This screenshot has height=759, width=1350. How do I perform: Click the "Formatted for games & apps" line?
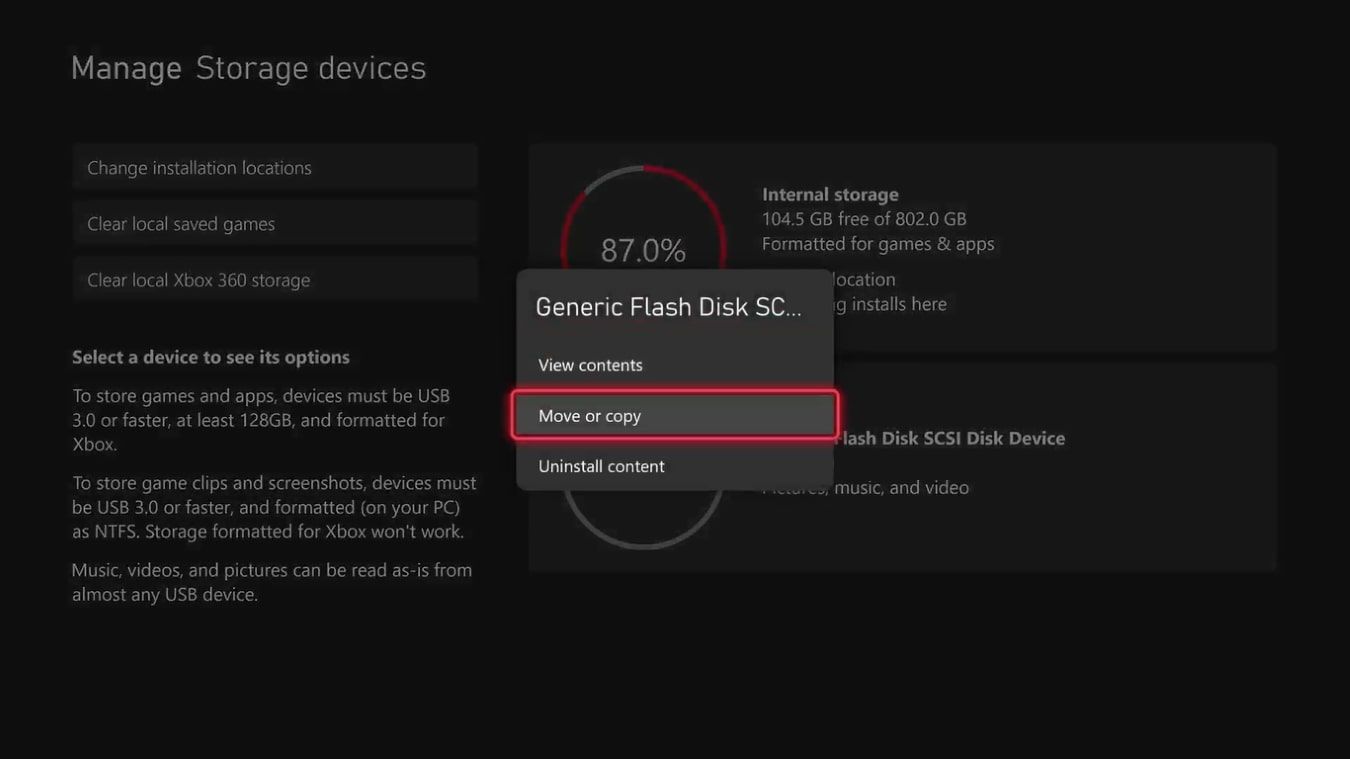point(878,244)
